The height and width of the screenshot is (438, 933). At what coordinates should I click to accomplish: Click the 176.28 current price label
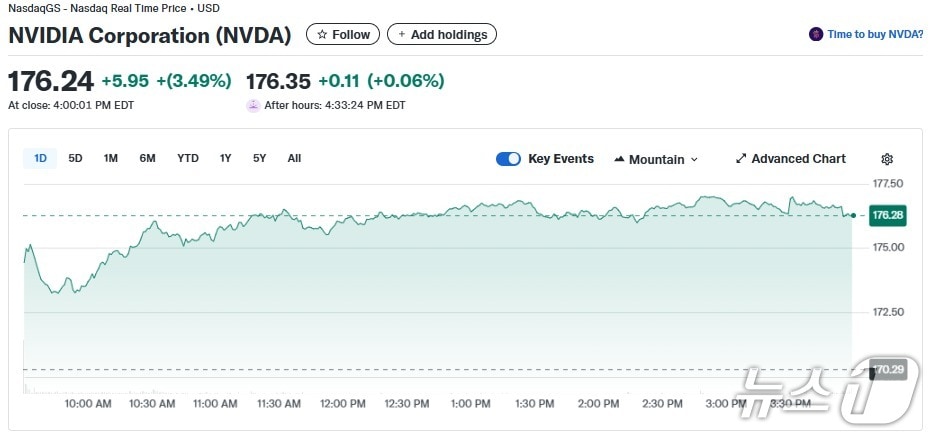click(x=888, y=215)
